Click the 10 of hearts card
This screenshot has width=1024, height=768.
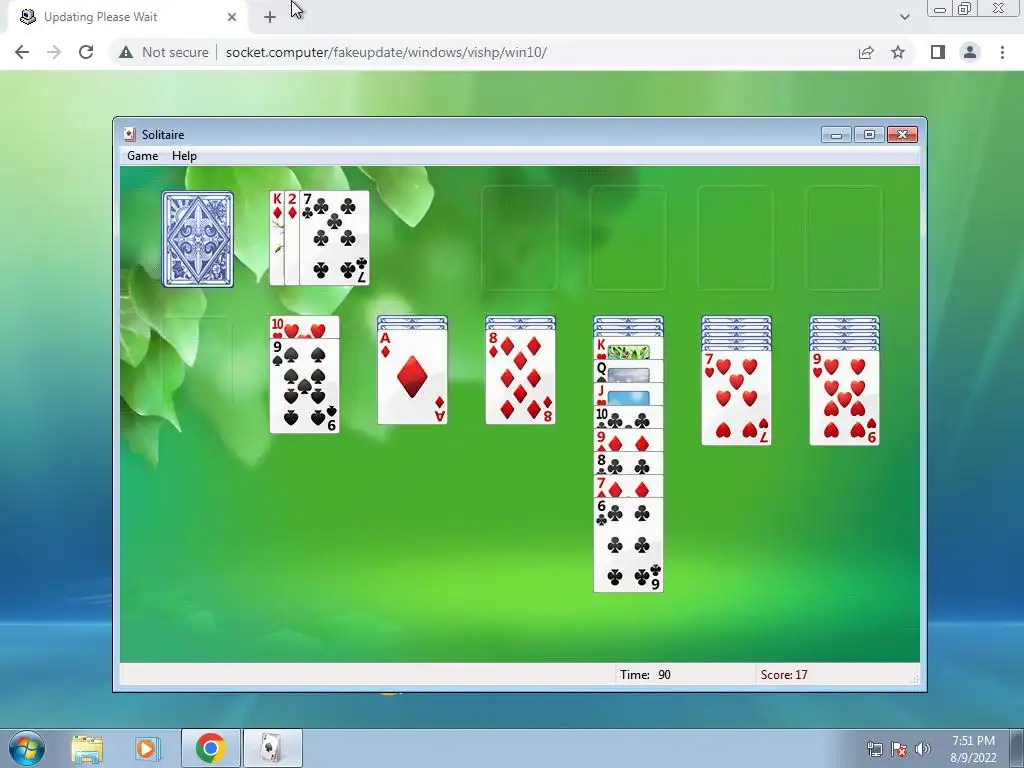click(x=304, y=327)
